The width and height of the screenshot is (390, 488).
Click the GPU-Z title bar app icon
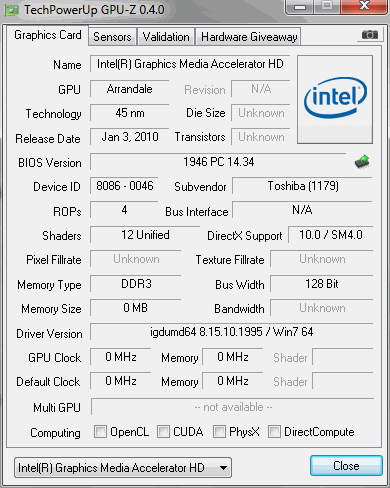(x=12, y=10)
